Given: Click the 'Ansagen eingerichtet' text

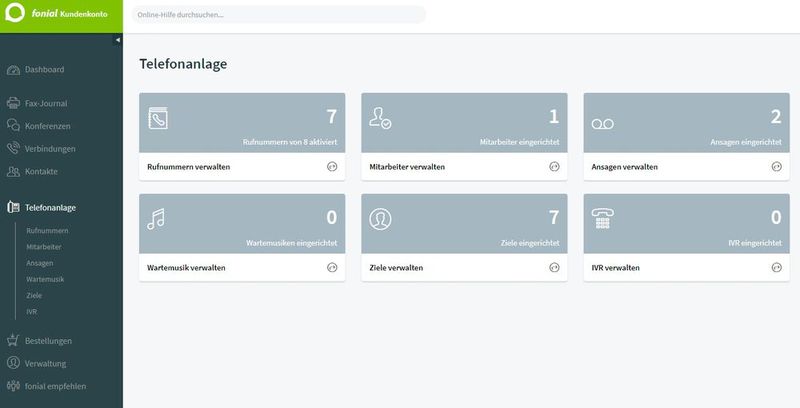Looking at the screenshot, I should coord(746,142).
